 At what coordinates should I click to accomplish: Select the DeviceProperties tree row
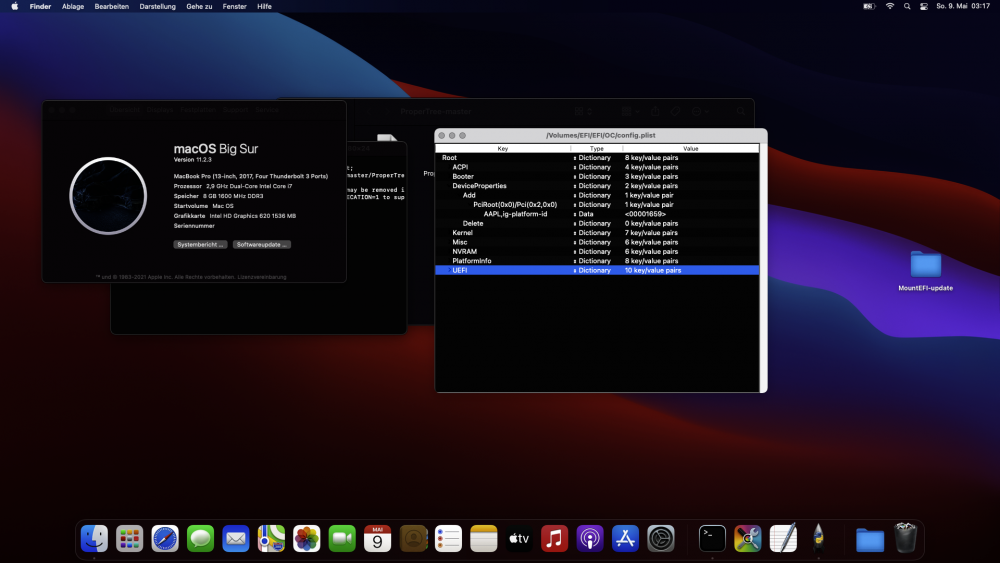click(x=597, y=186)
